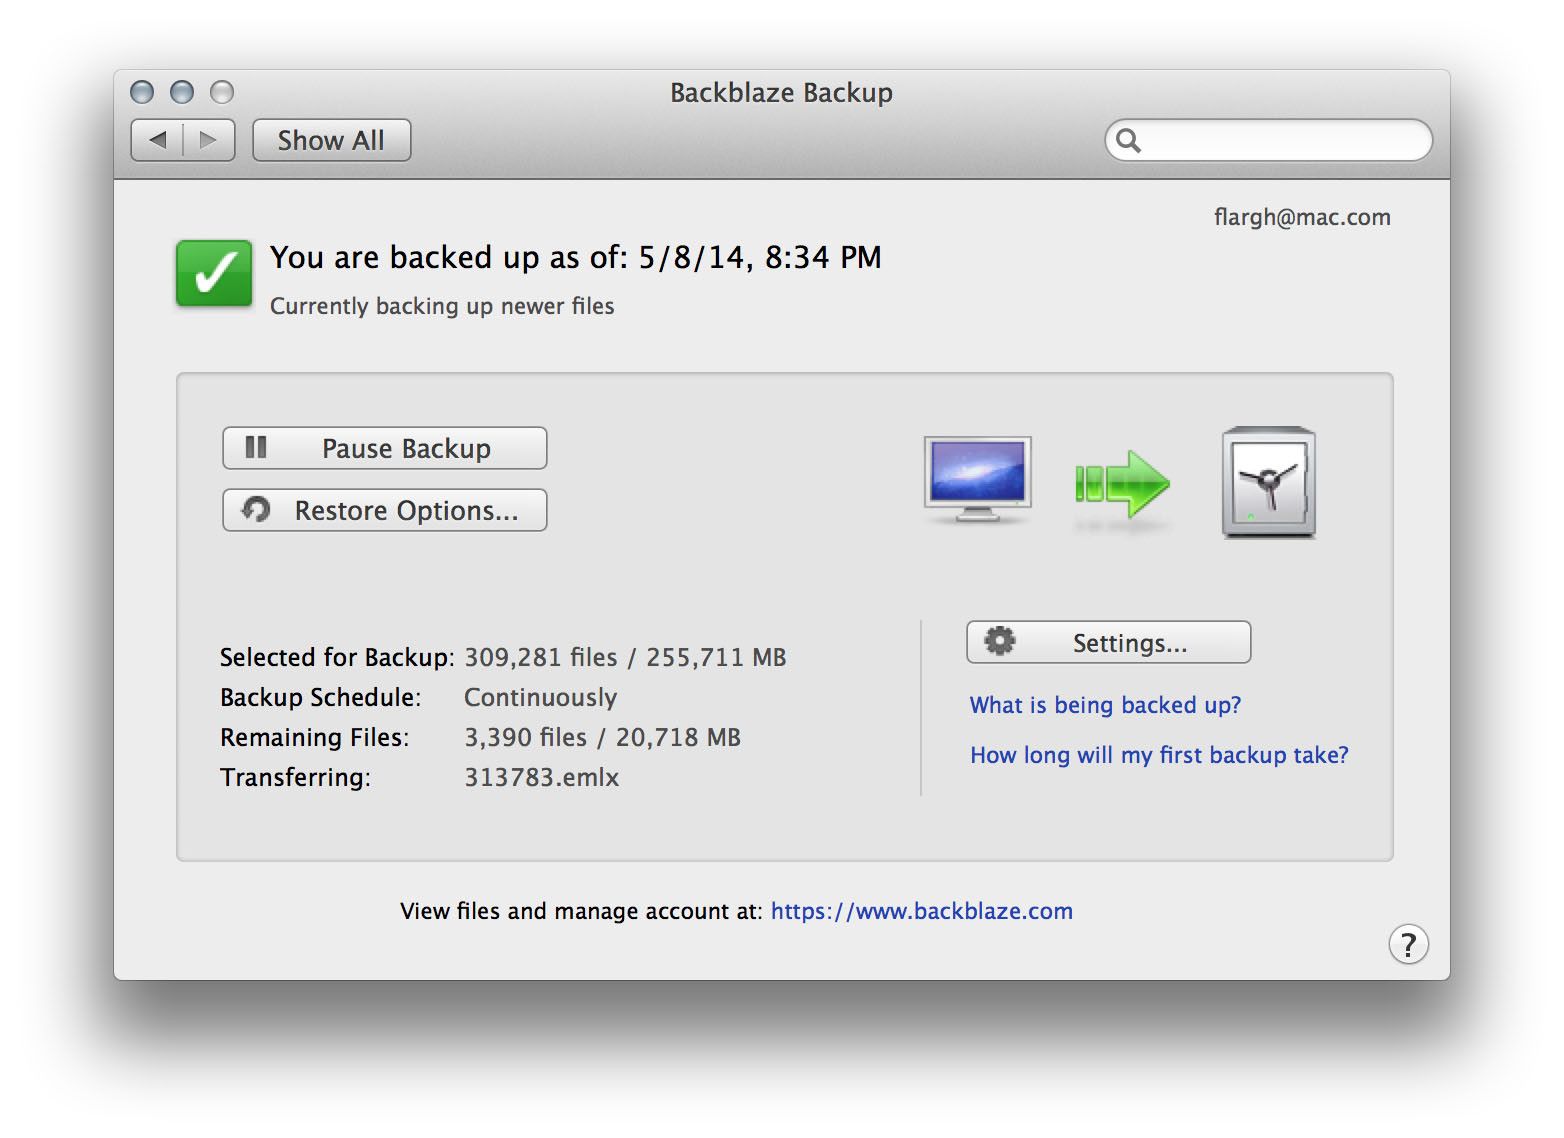Click 'Currently backing up newer files' text

[442, 306]
